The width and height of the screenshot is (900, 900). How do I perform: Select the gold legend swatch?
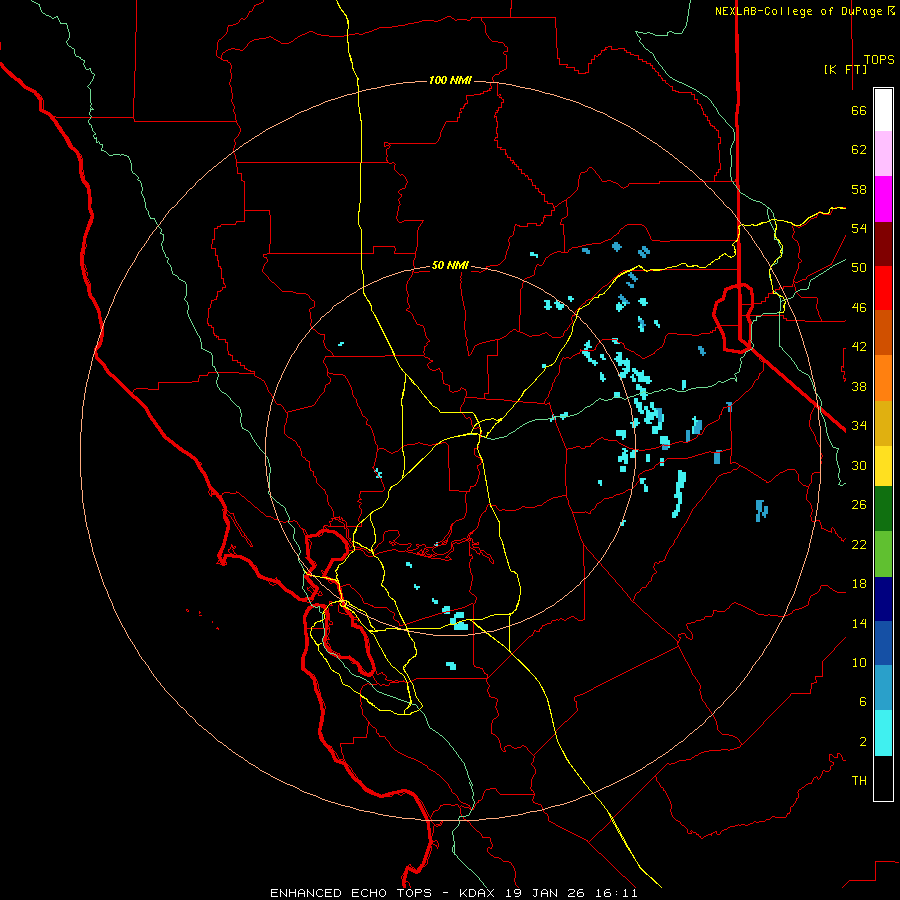point(883,423)
